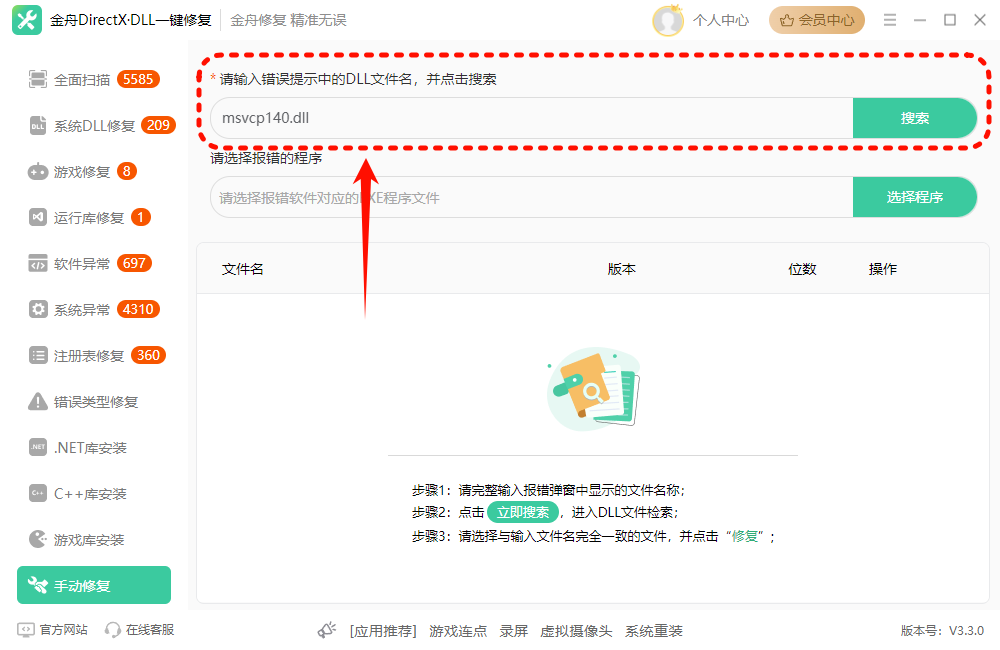Focus the 请选择报错软件 EXE input field
The width and height of the screenshot is (1000, 650).
click(532, 197)
